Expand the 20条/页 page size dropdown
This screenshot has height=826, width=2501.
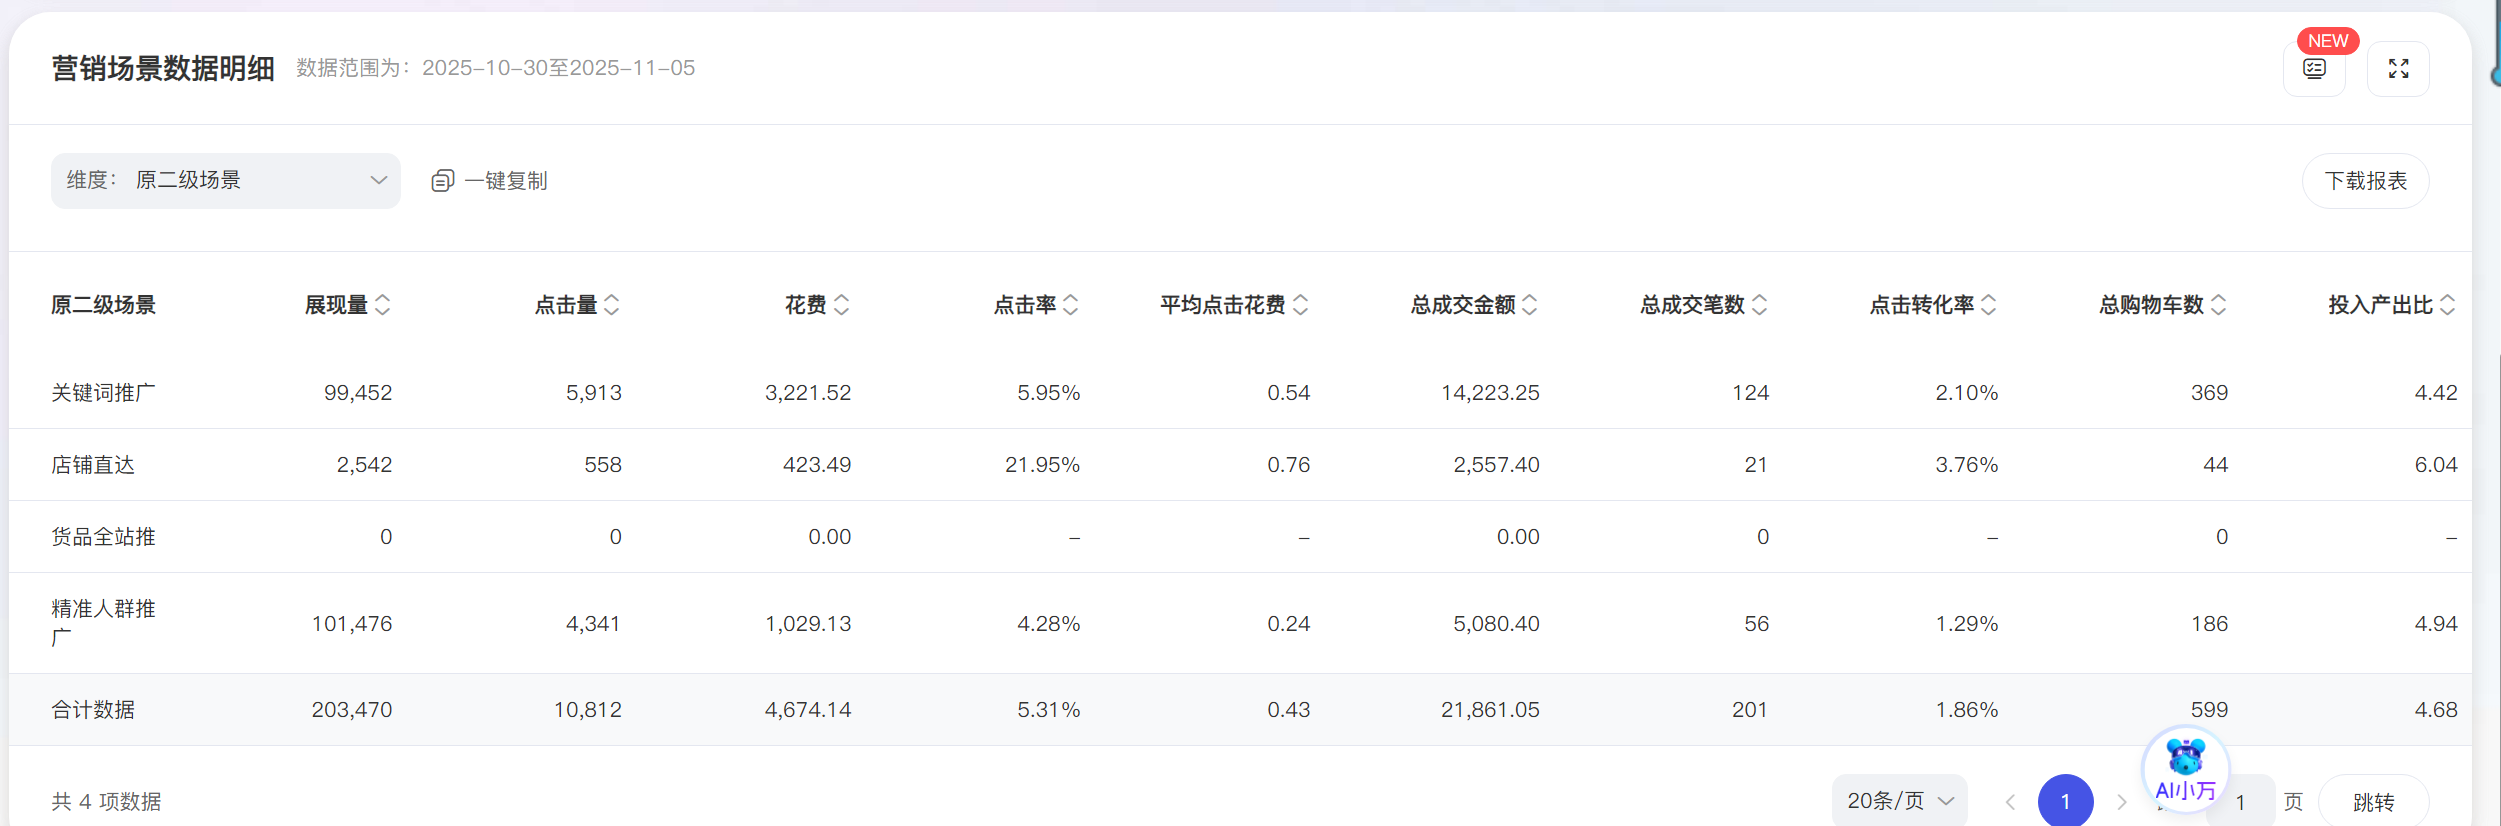coord(1899,801)
